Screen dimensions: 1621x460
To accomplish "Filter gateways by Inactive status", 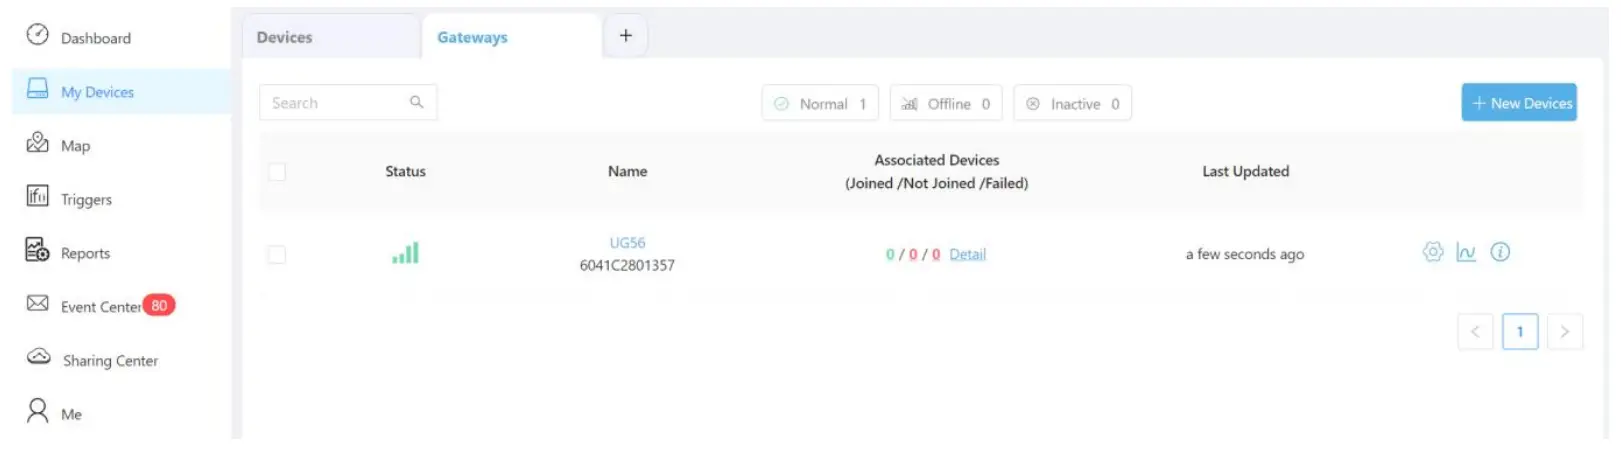I will coord(1073,103).
